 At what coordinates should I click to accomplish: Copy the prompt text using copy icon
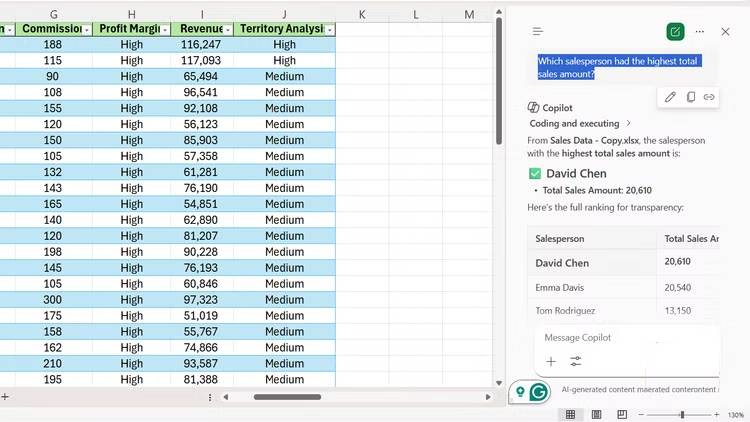(690, 97)
